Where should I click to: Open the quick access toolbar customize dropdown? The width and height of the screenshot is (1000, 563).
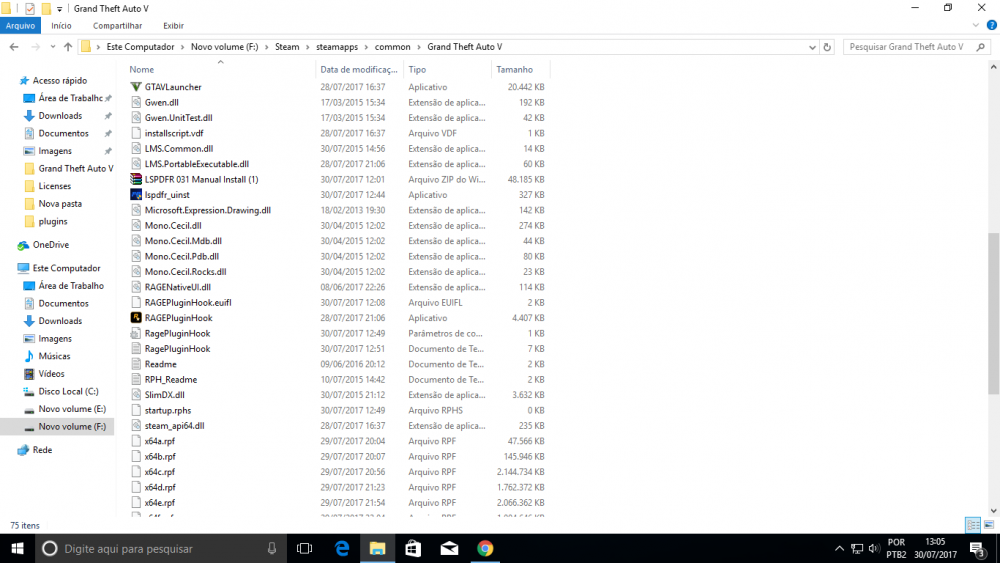(59, 9)
